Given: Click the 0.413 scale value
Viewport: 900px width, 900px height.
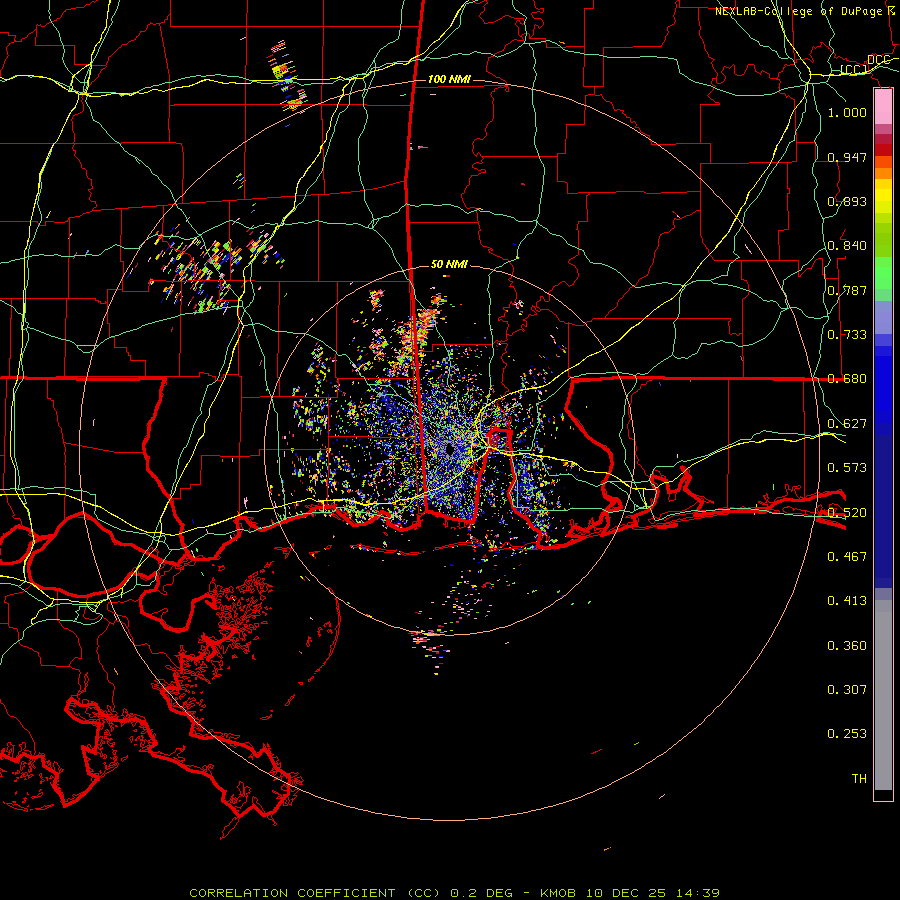Looking at the screenshot, I should pos(847,601).
